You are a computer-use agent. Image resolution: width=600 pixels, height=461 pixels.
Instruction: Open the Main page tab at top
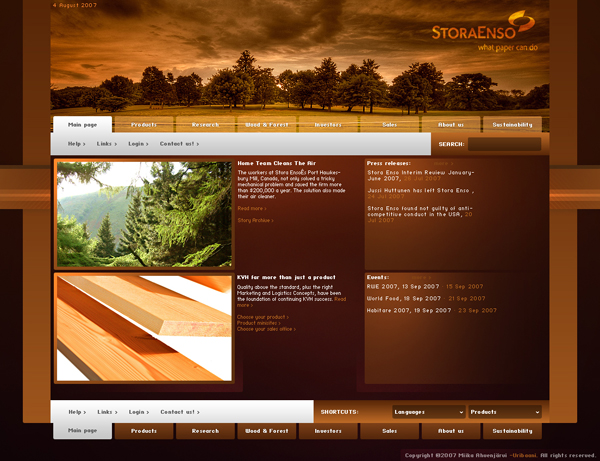pyautogui.click(x=83, y=125)
